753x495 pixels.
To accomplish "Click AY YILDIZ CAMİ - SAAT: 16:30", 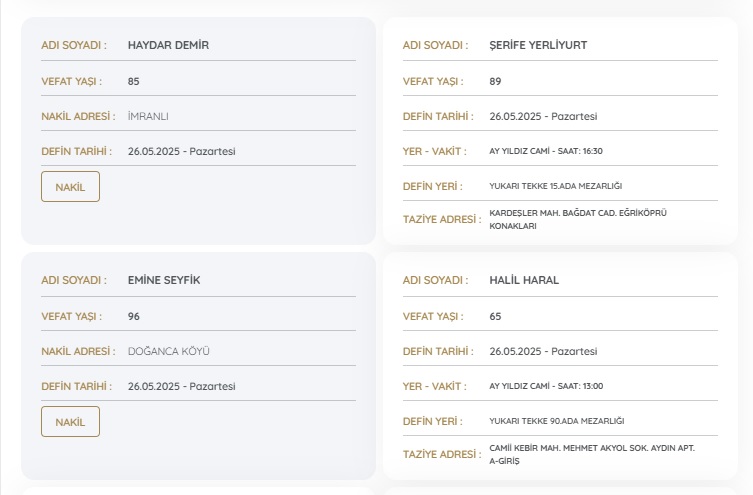I will pos(546,151).
